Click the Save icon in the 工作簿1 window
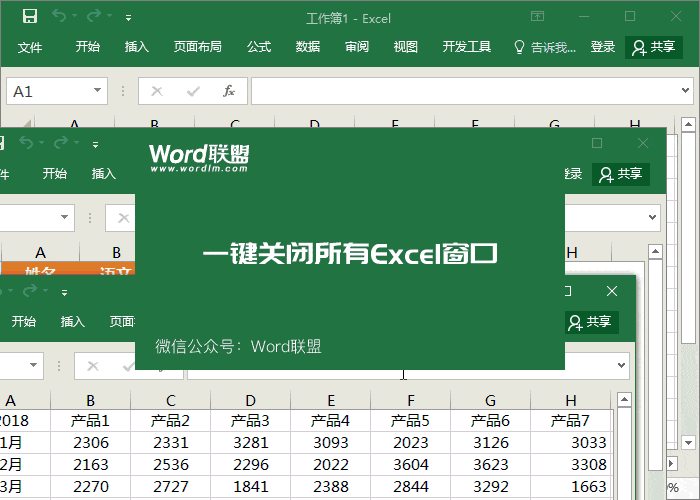This screenshot has width=700, height=500. click(x=30, y=17)
